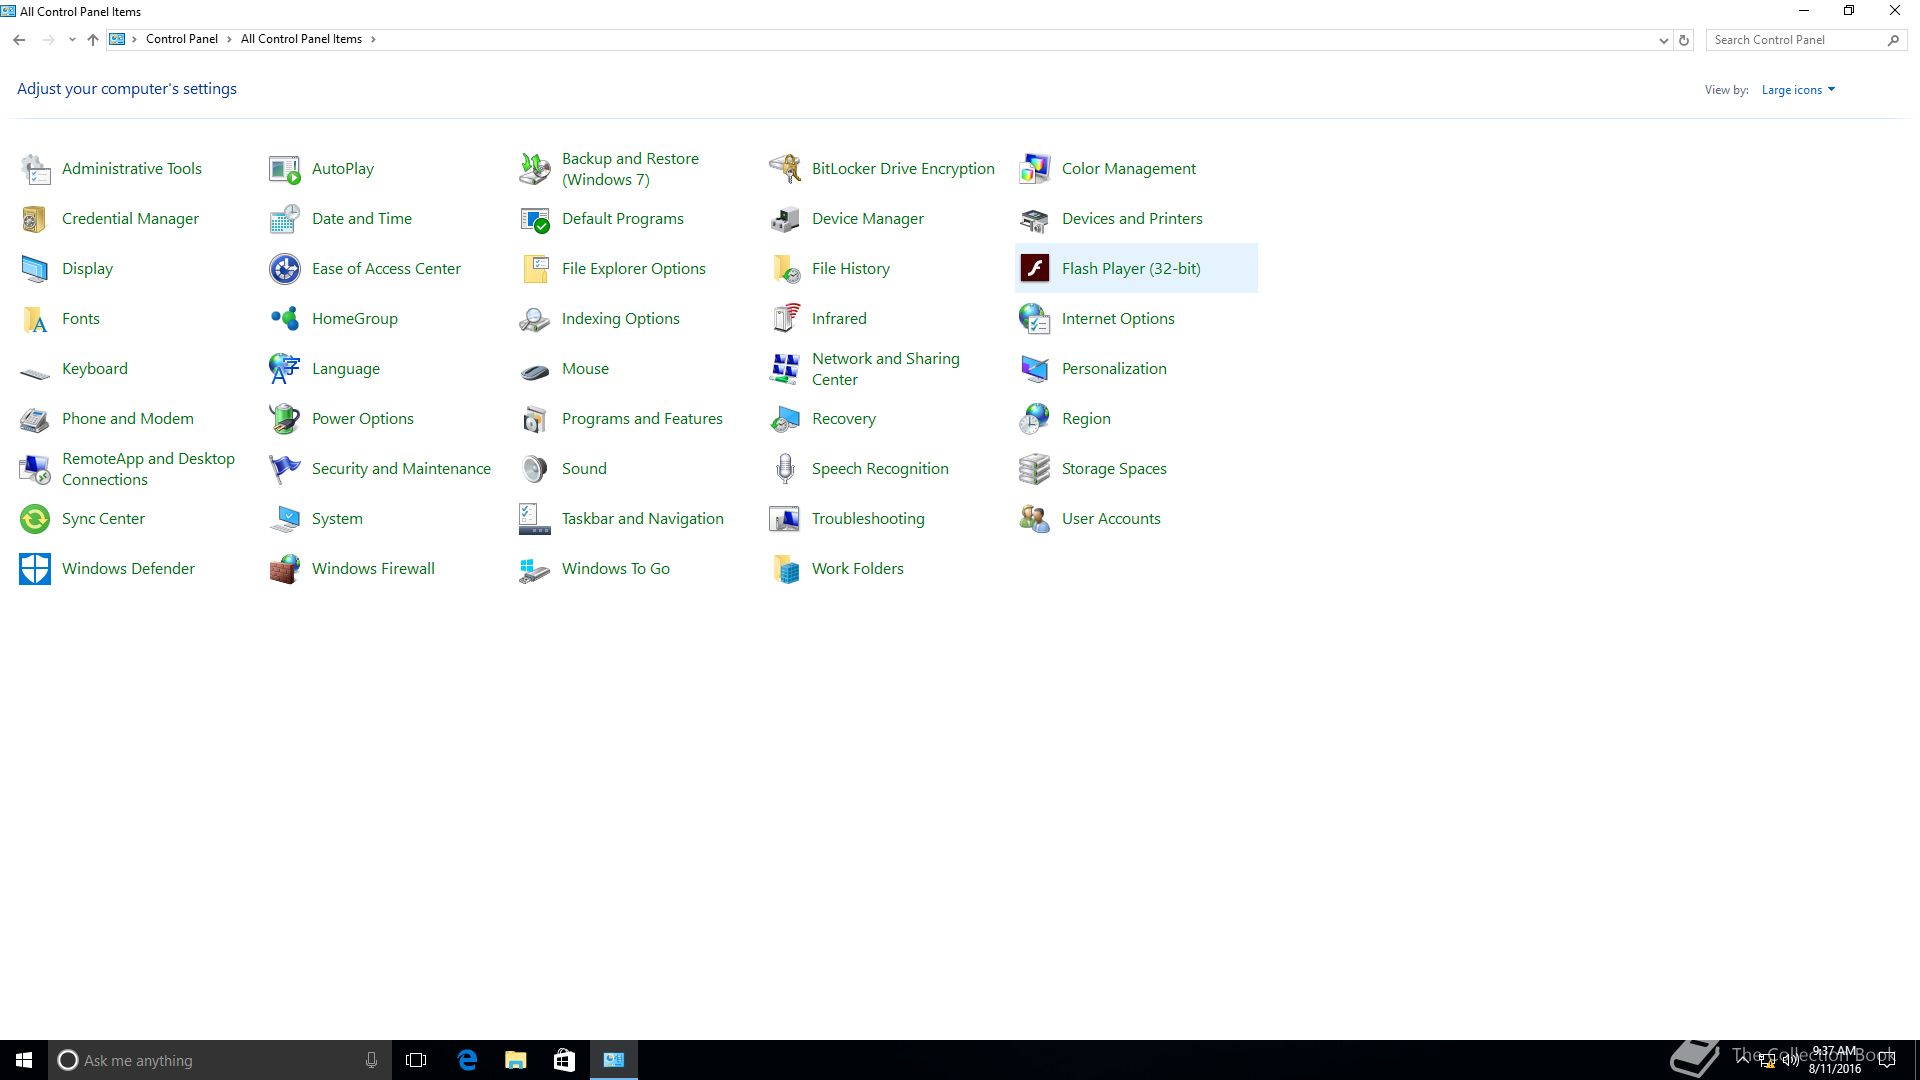Open the Infrared icon
The width and height of the screenshot is (1920, 1080).
[785, 319]
